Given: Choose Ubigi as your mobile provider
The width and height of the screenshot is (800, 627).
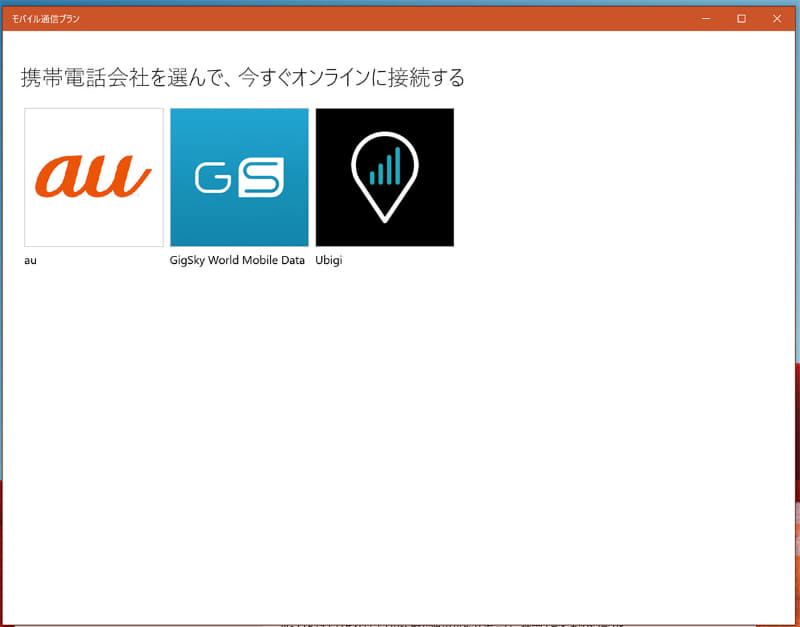Looking at the screenshot, I should [384, 177].
